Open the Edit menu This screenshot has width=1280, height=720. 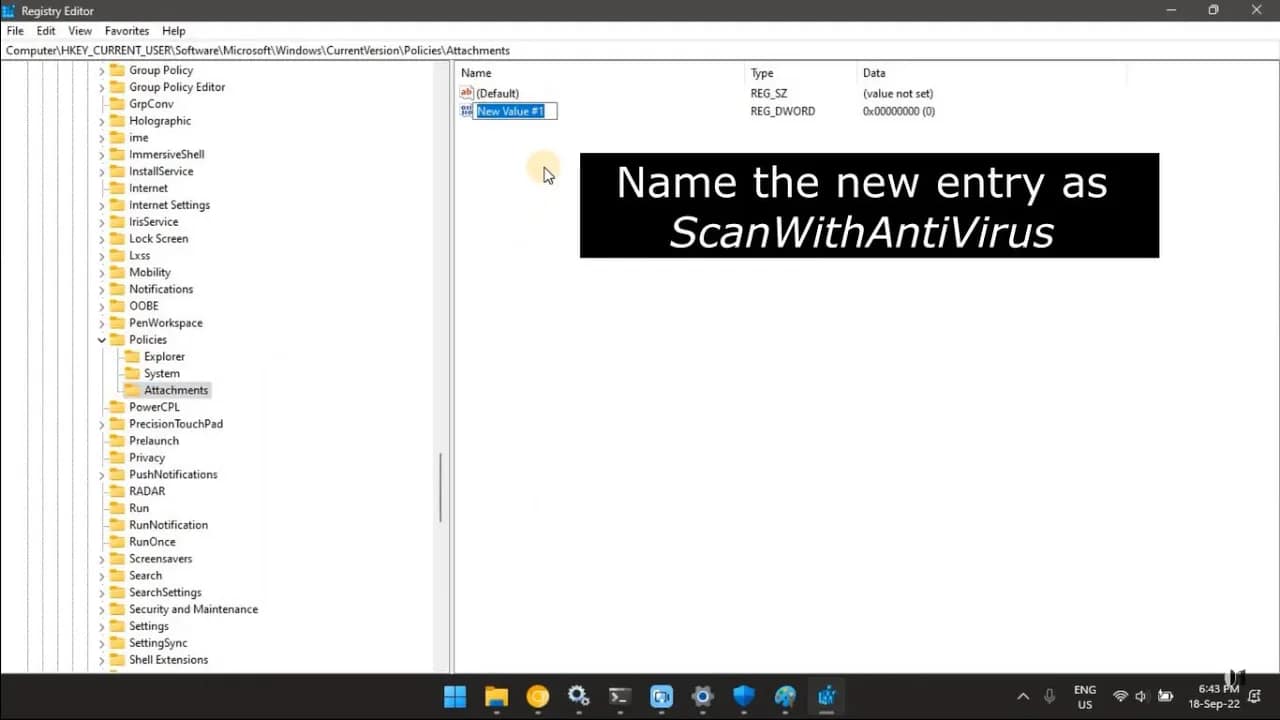click(x=45, y=31)
